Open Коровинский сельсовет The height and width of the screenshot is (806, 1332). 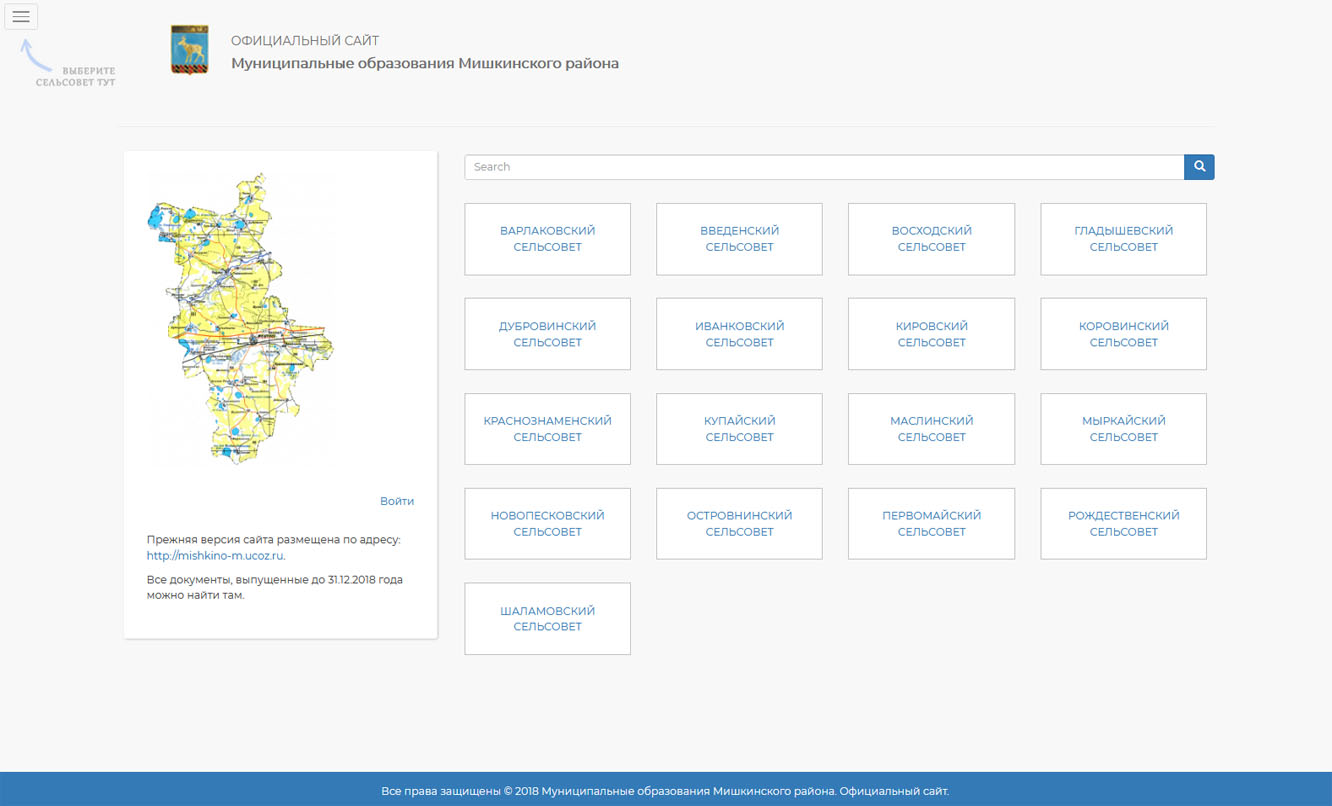1124,334
